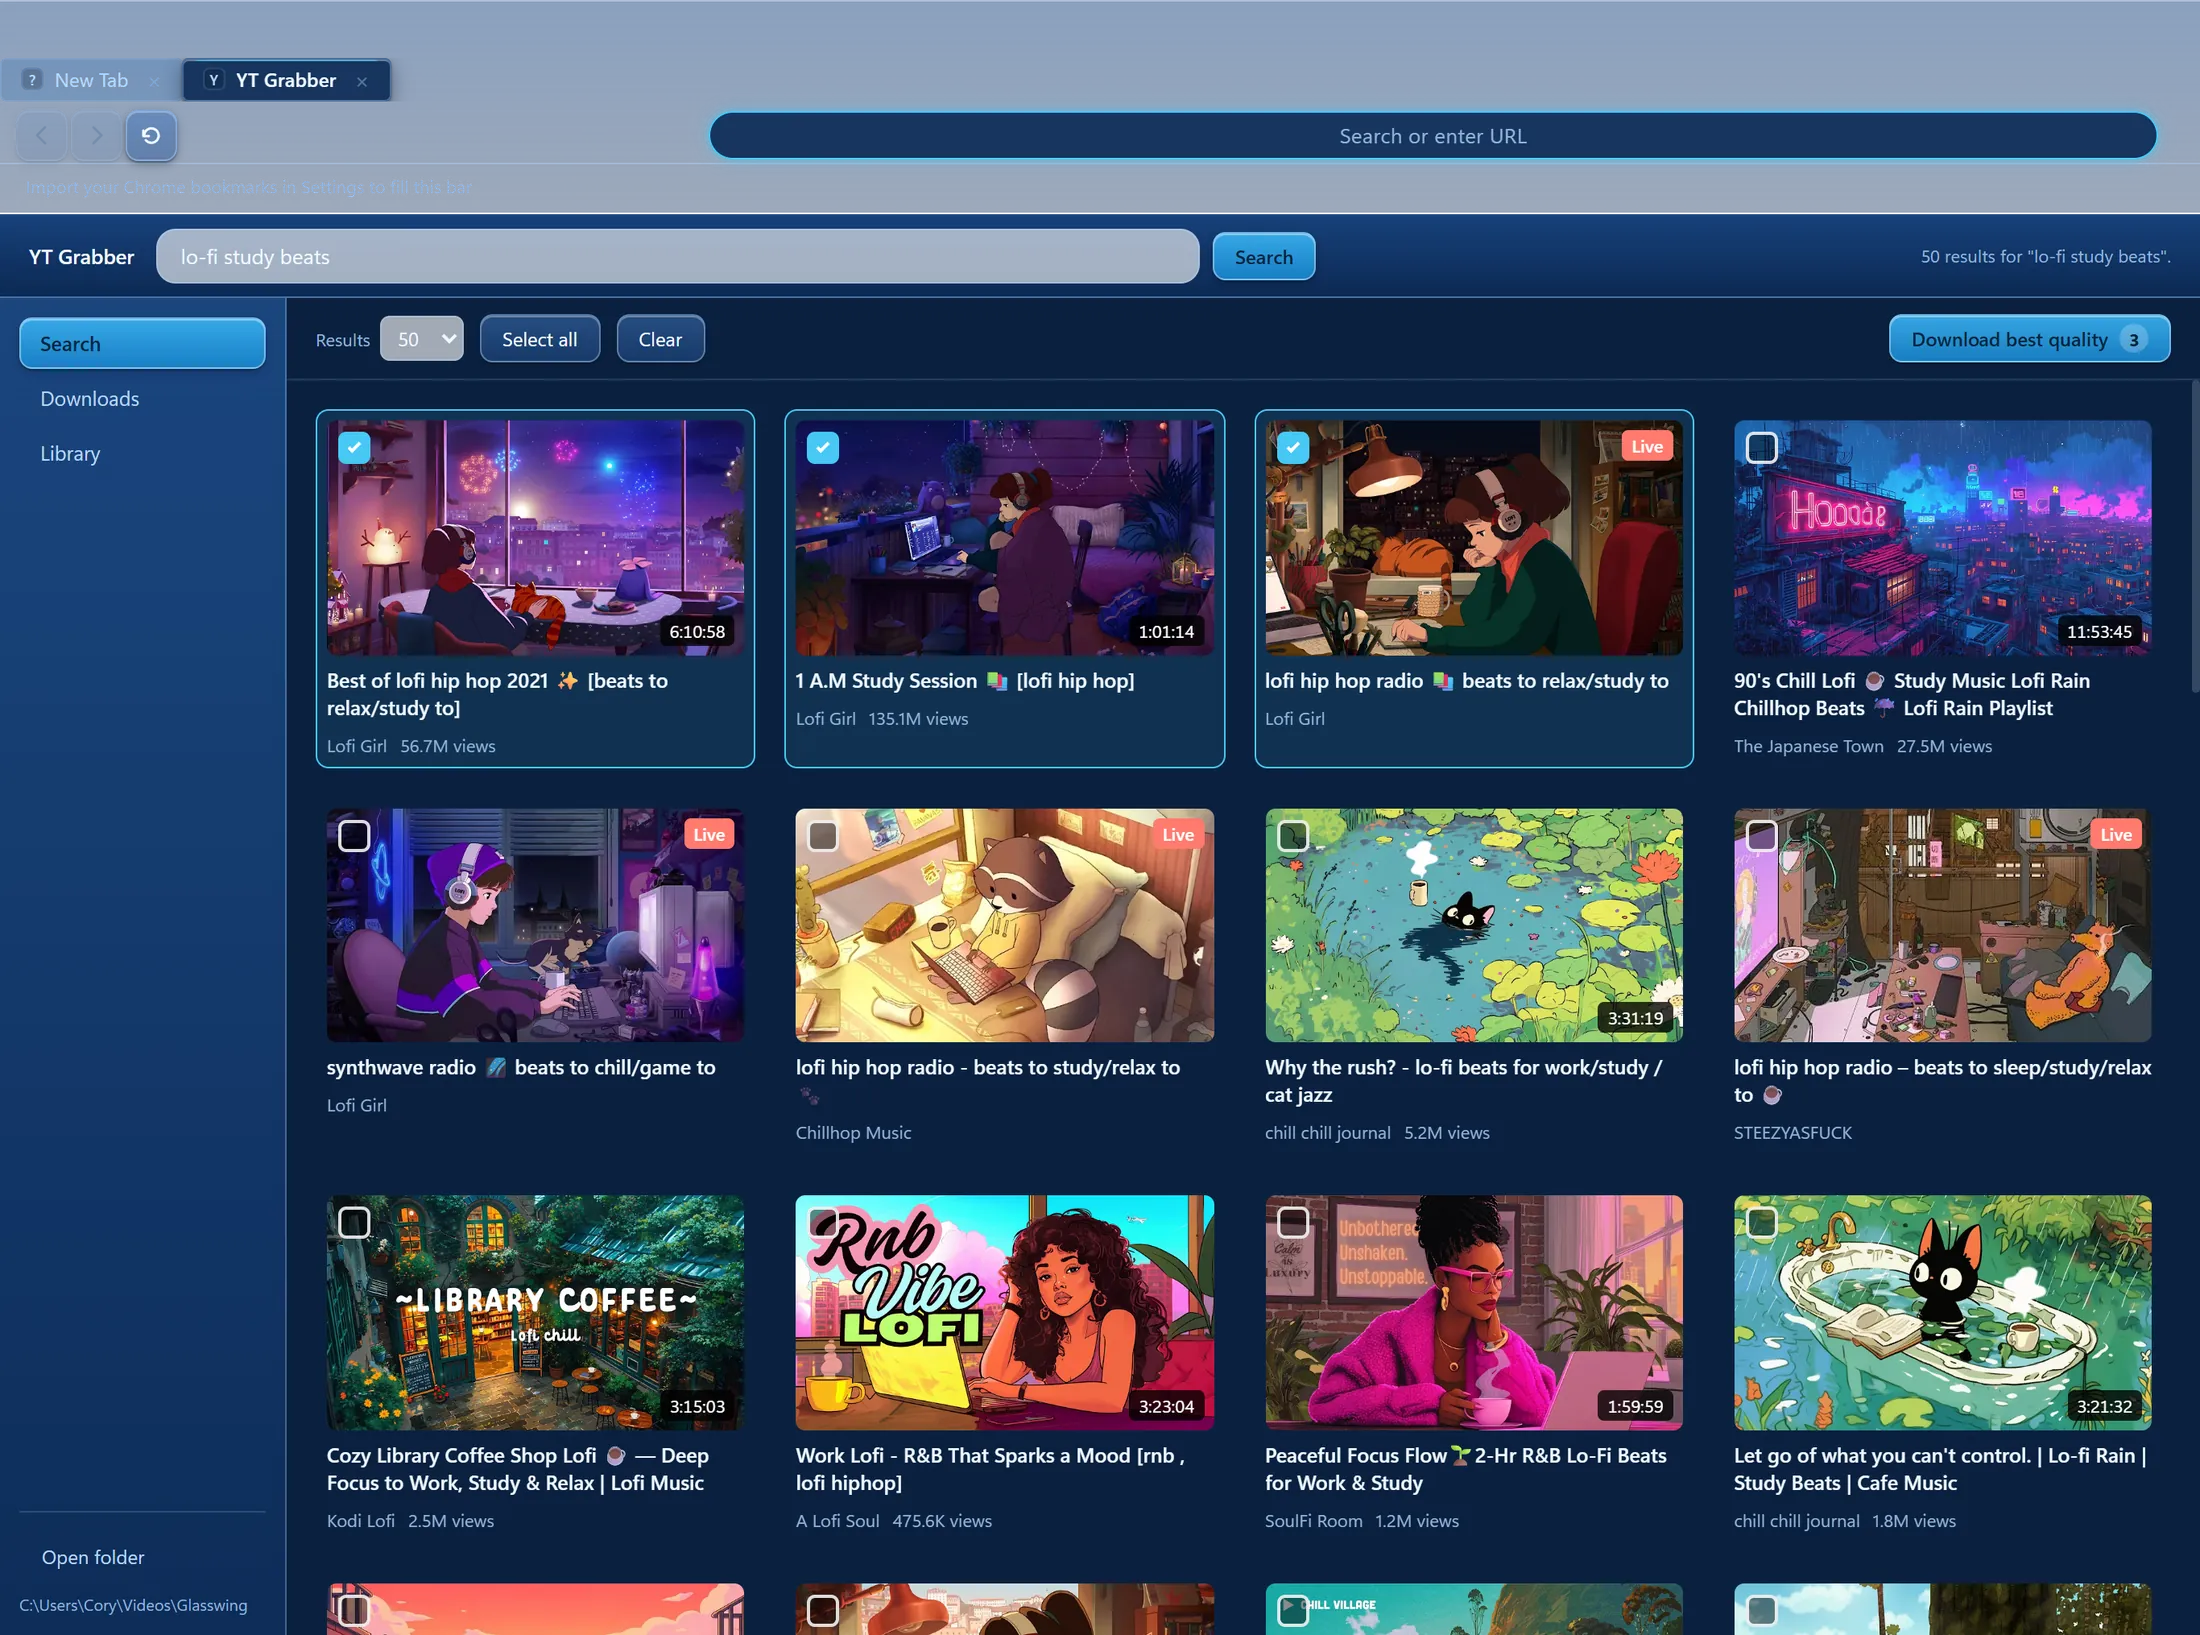Click channel name Kodi Lofi

tap(361, 1521)
